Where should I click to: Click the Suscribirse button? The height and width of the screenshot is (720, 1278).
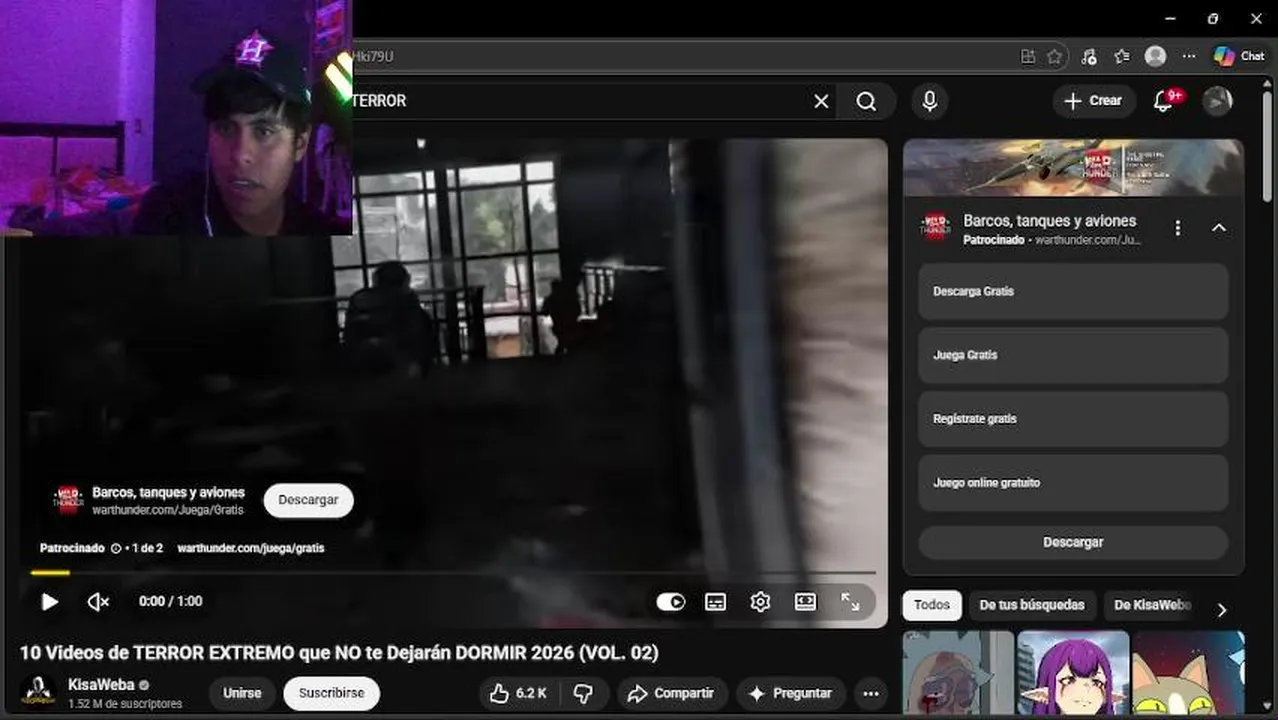[331, 693]
